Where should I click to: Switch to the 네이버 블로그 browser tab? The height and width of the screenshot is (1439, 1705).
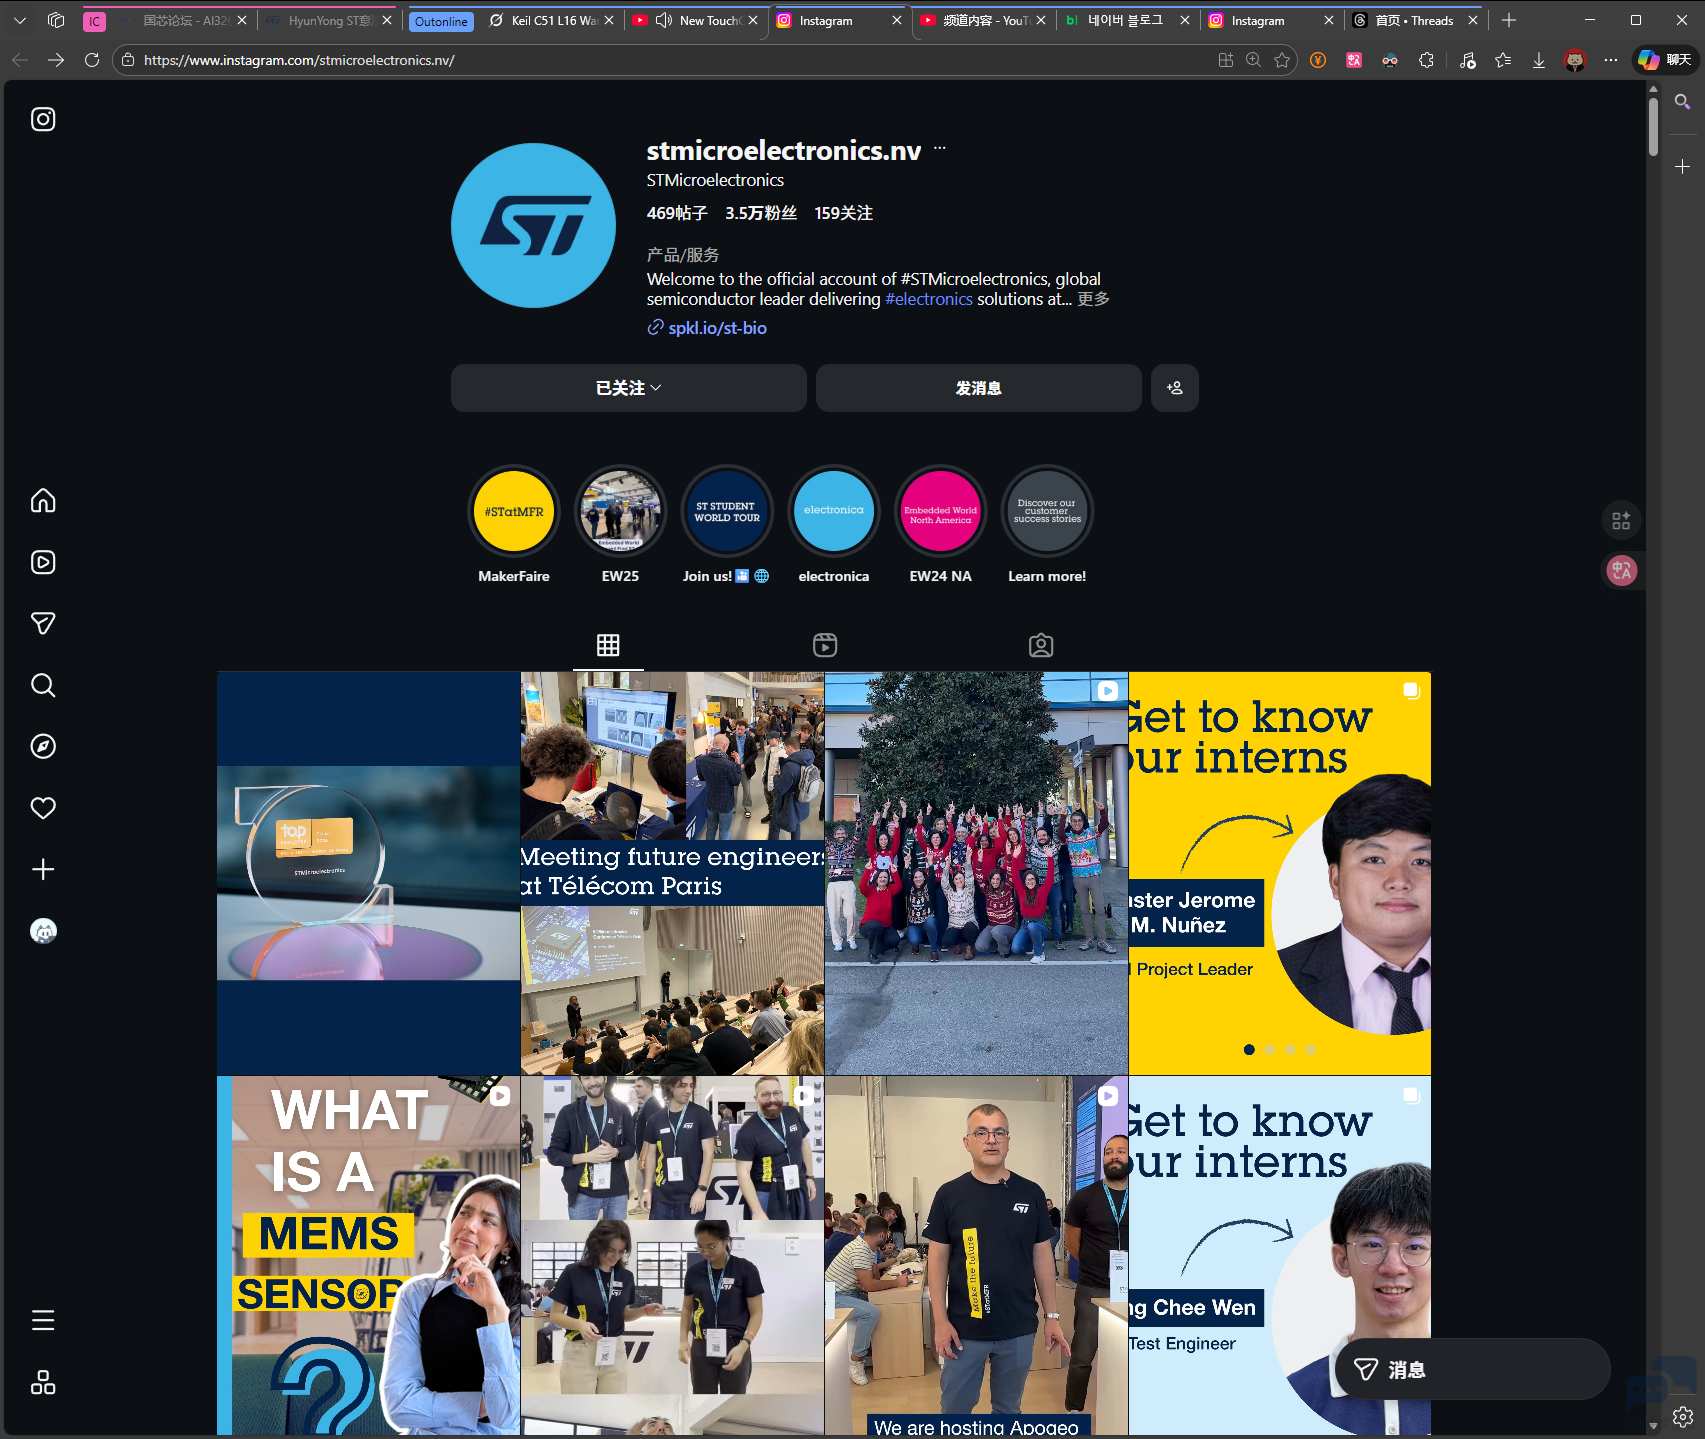(x=1125, y=20)
